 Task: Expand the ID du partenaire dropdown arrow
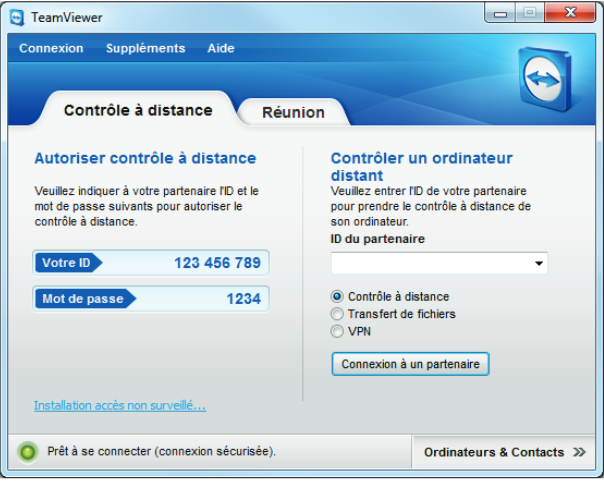click(539, 264)
